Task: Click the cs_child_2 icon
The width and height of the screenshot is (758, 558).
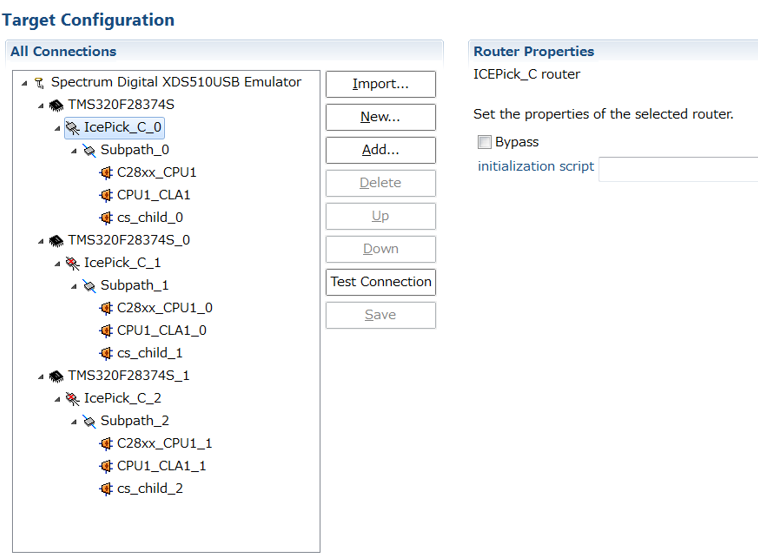Action: [x=106, y=489]
